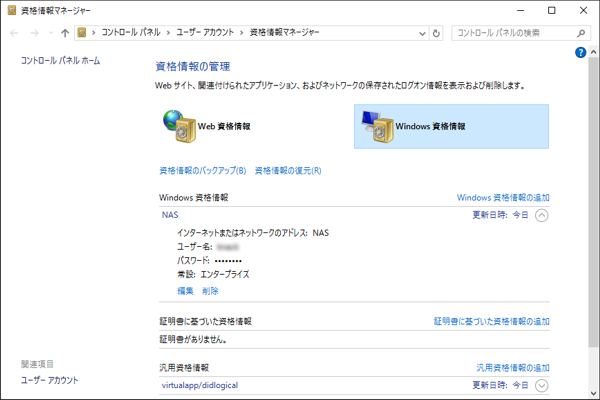The image size is (600, 400).
Task: Click NAS address value after アドレス:
Action: click(321, 233)
